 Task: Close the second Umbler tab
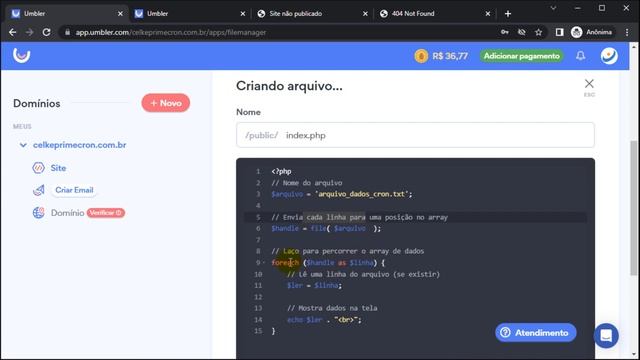(243, 13)
